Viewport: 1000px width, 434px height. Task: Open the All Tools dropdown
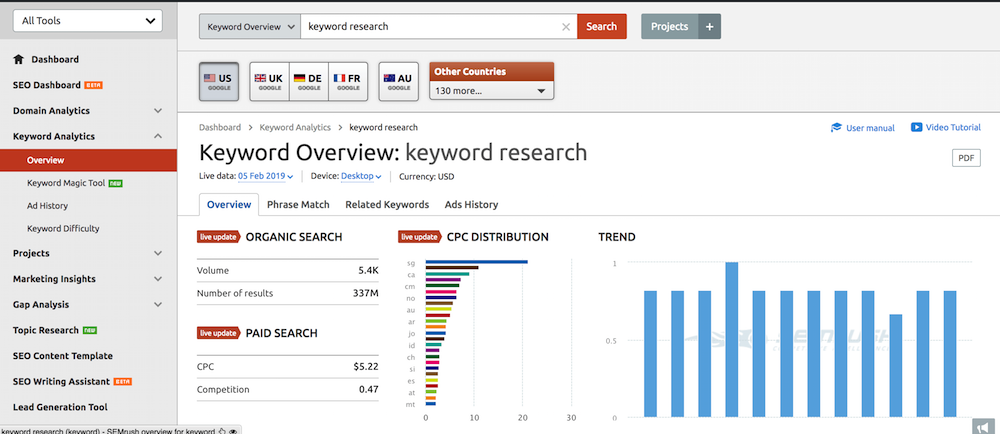pos(88,20)
